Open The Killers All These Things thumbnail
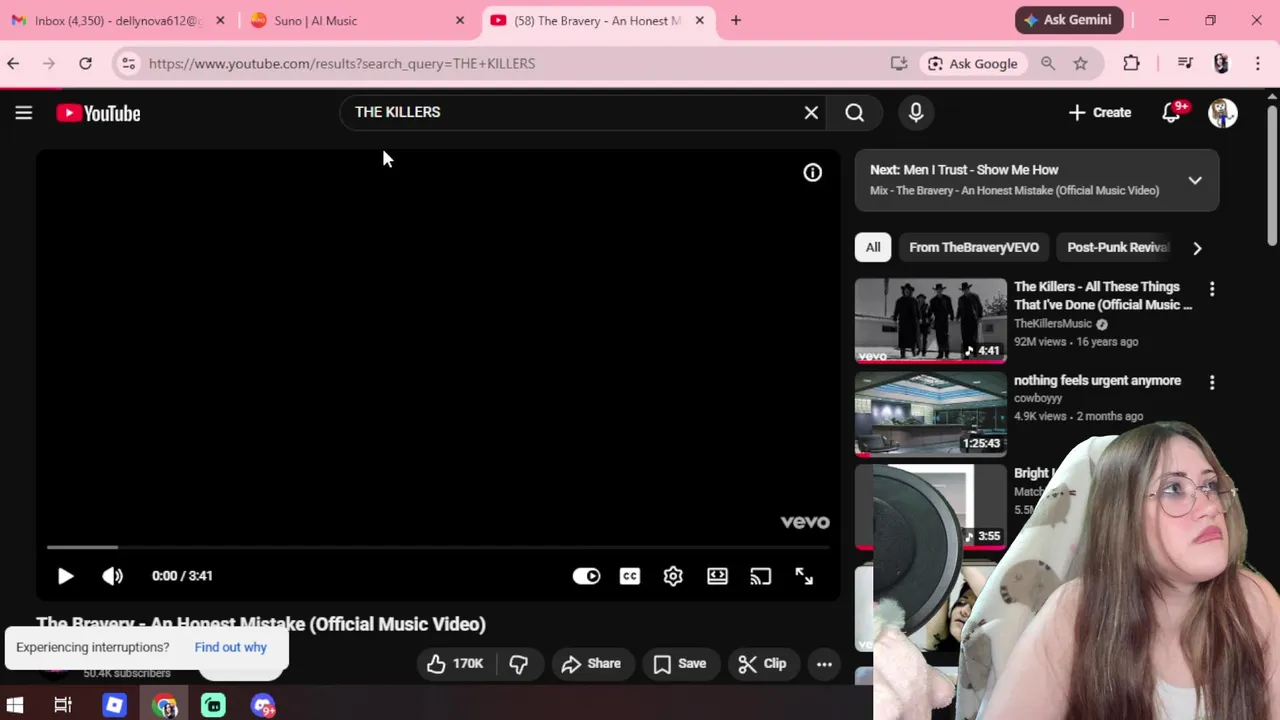This screenshot has width=1280, height=720. [x=930, y=320]
